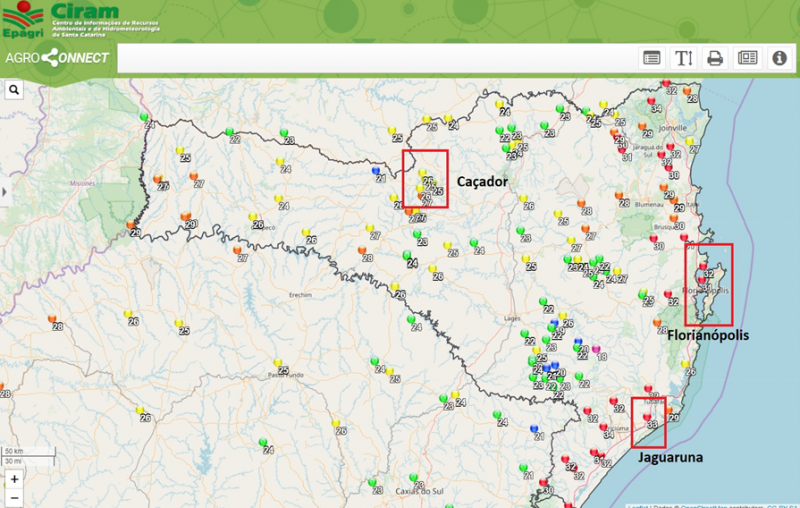
Task: Click the Joinville city label
Action: click(672, 128)
